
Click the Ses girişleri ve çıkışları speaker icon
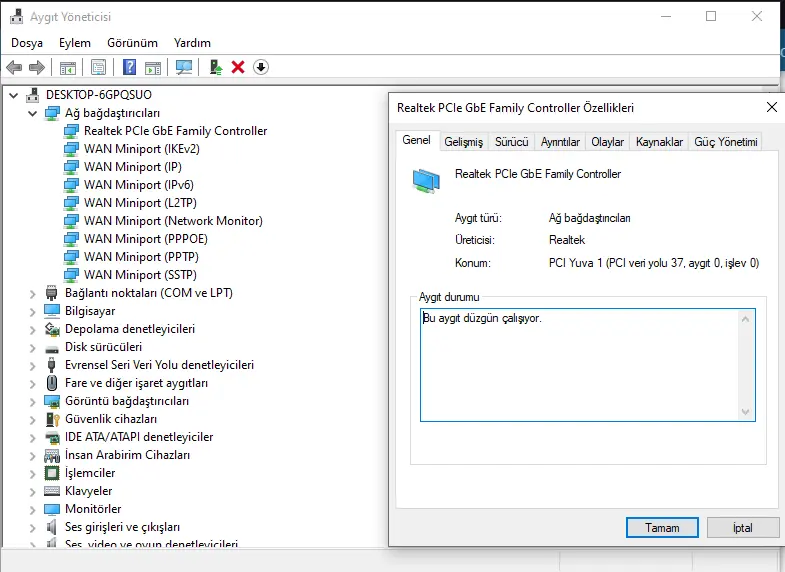[51, 527]
